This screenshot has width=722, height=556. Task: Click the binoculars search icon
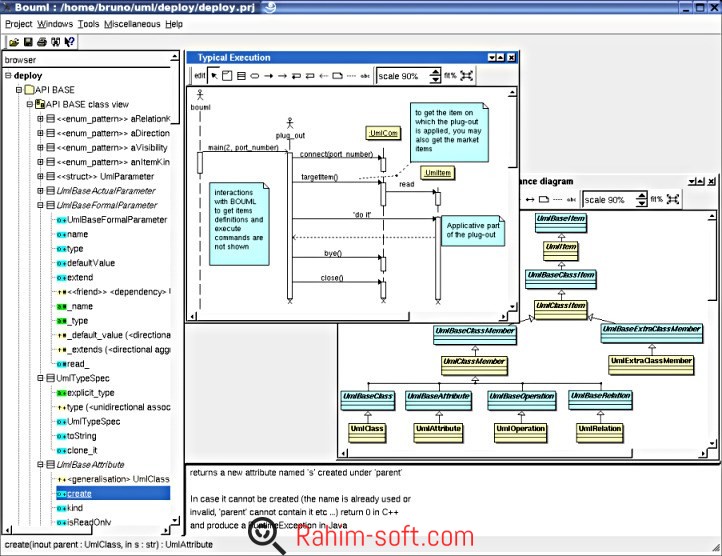56,42
